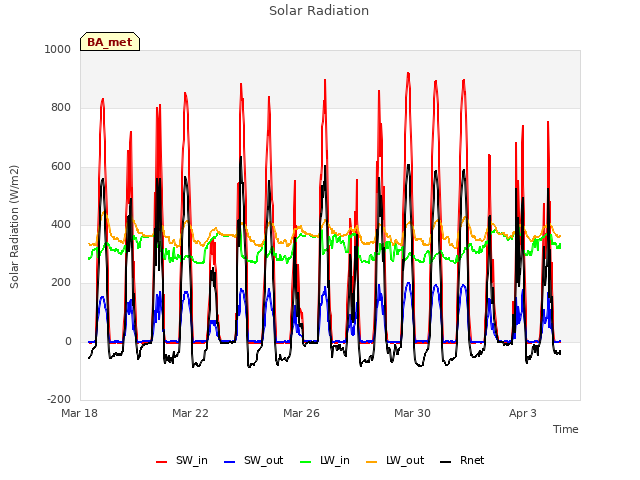
Task: Click the 400 y-axis tick label
Action: tap(61, 224)
